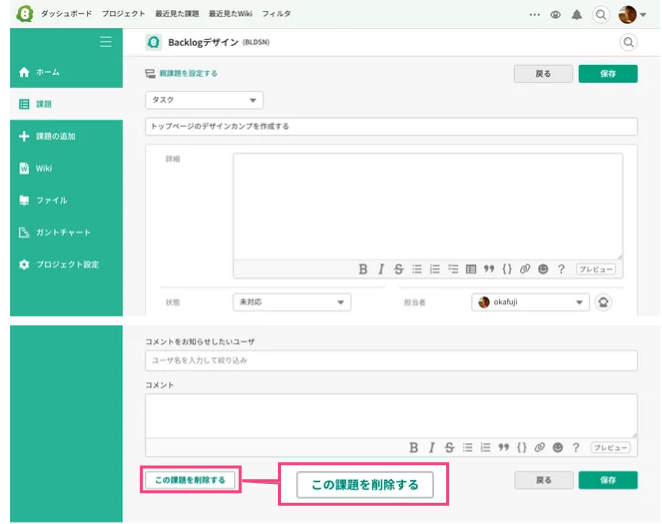This screenshot has width=662, height=524.
Task: Insert code block in comment editor
Action: (x=521, y=448)
